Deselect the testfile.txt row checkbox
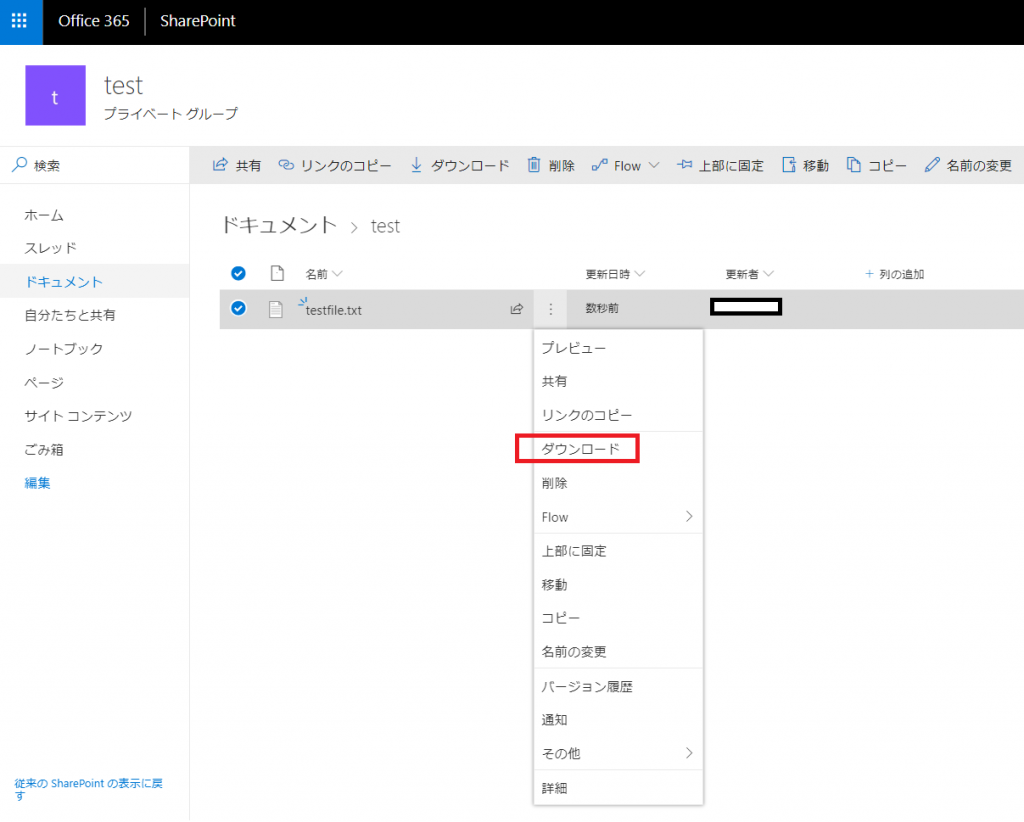Image resolution: width=1024 pixels, height=822 pixels. 238,308
